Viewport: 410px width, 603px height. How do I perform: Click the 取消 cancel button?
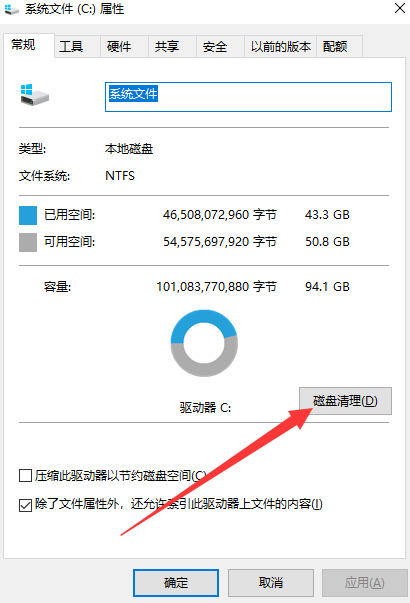pos(271,583)
